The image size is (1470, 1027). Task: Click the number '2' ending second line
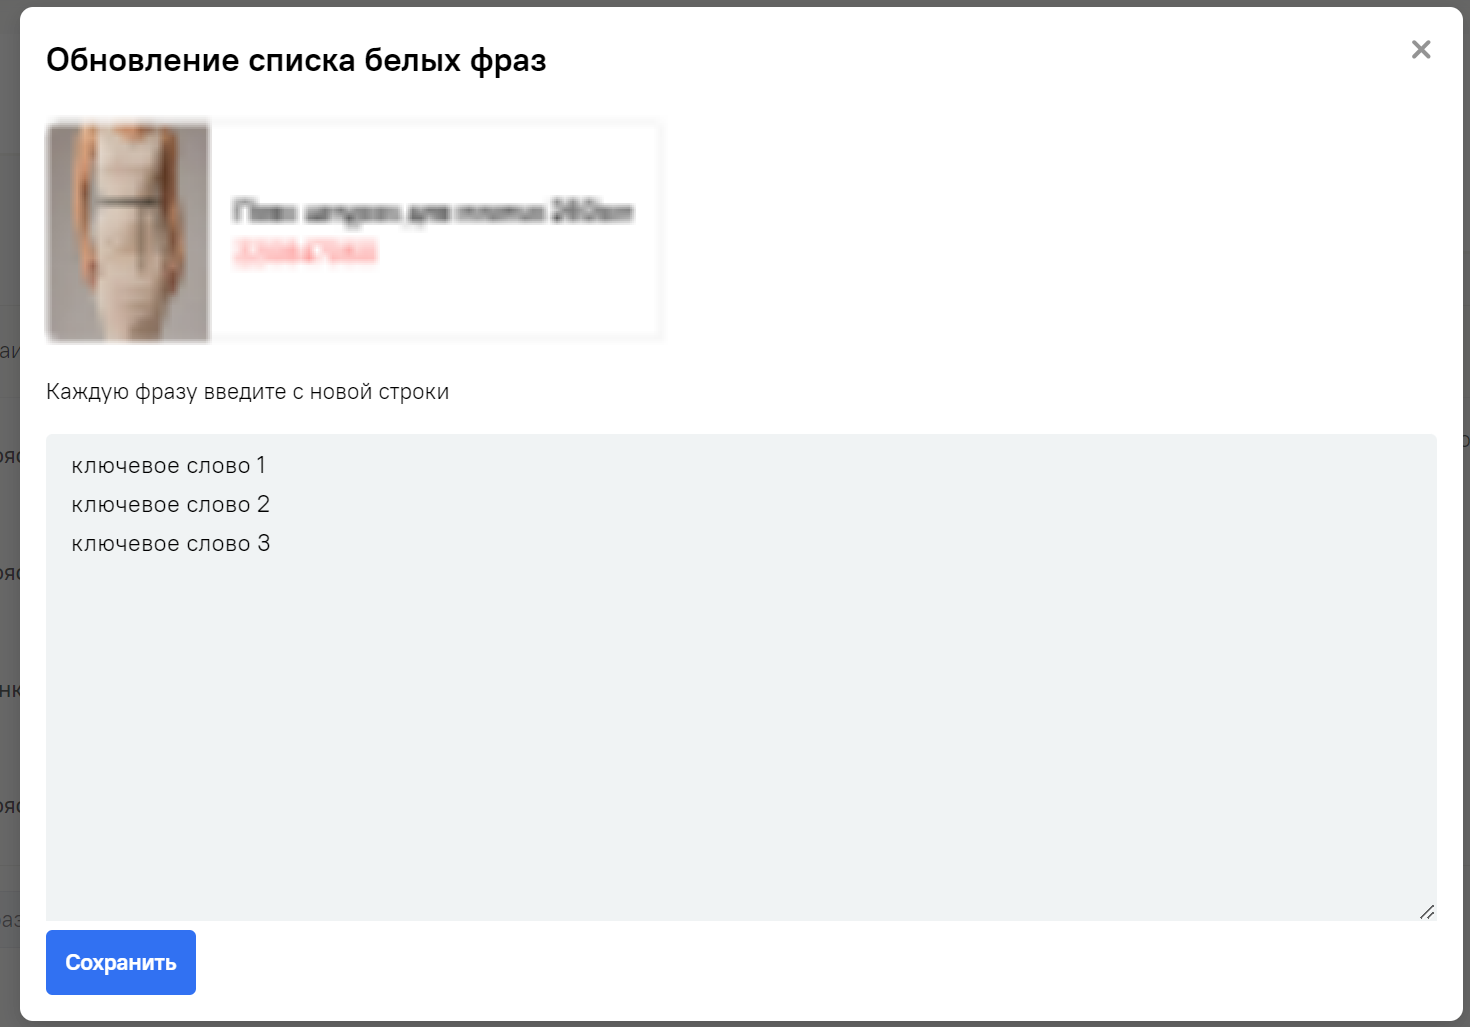point(263,505)
